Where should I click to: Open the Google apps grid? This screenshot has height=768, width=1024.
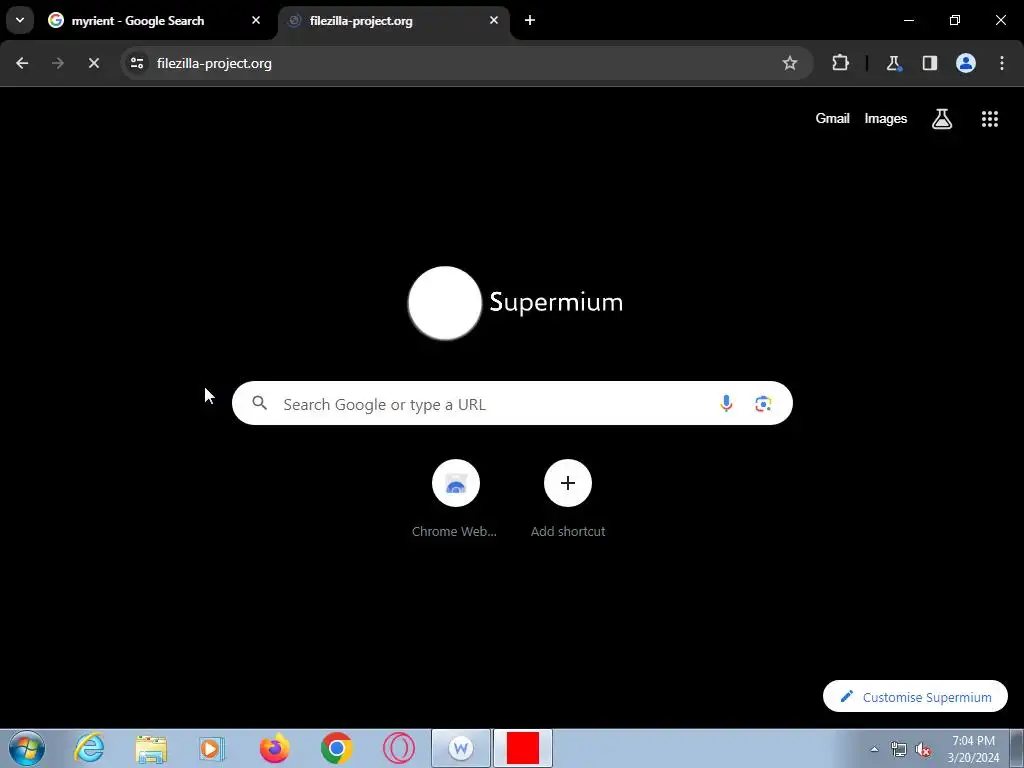click(x=989, y=119)
